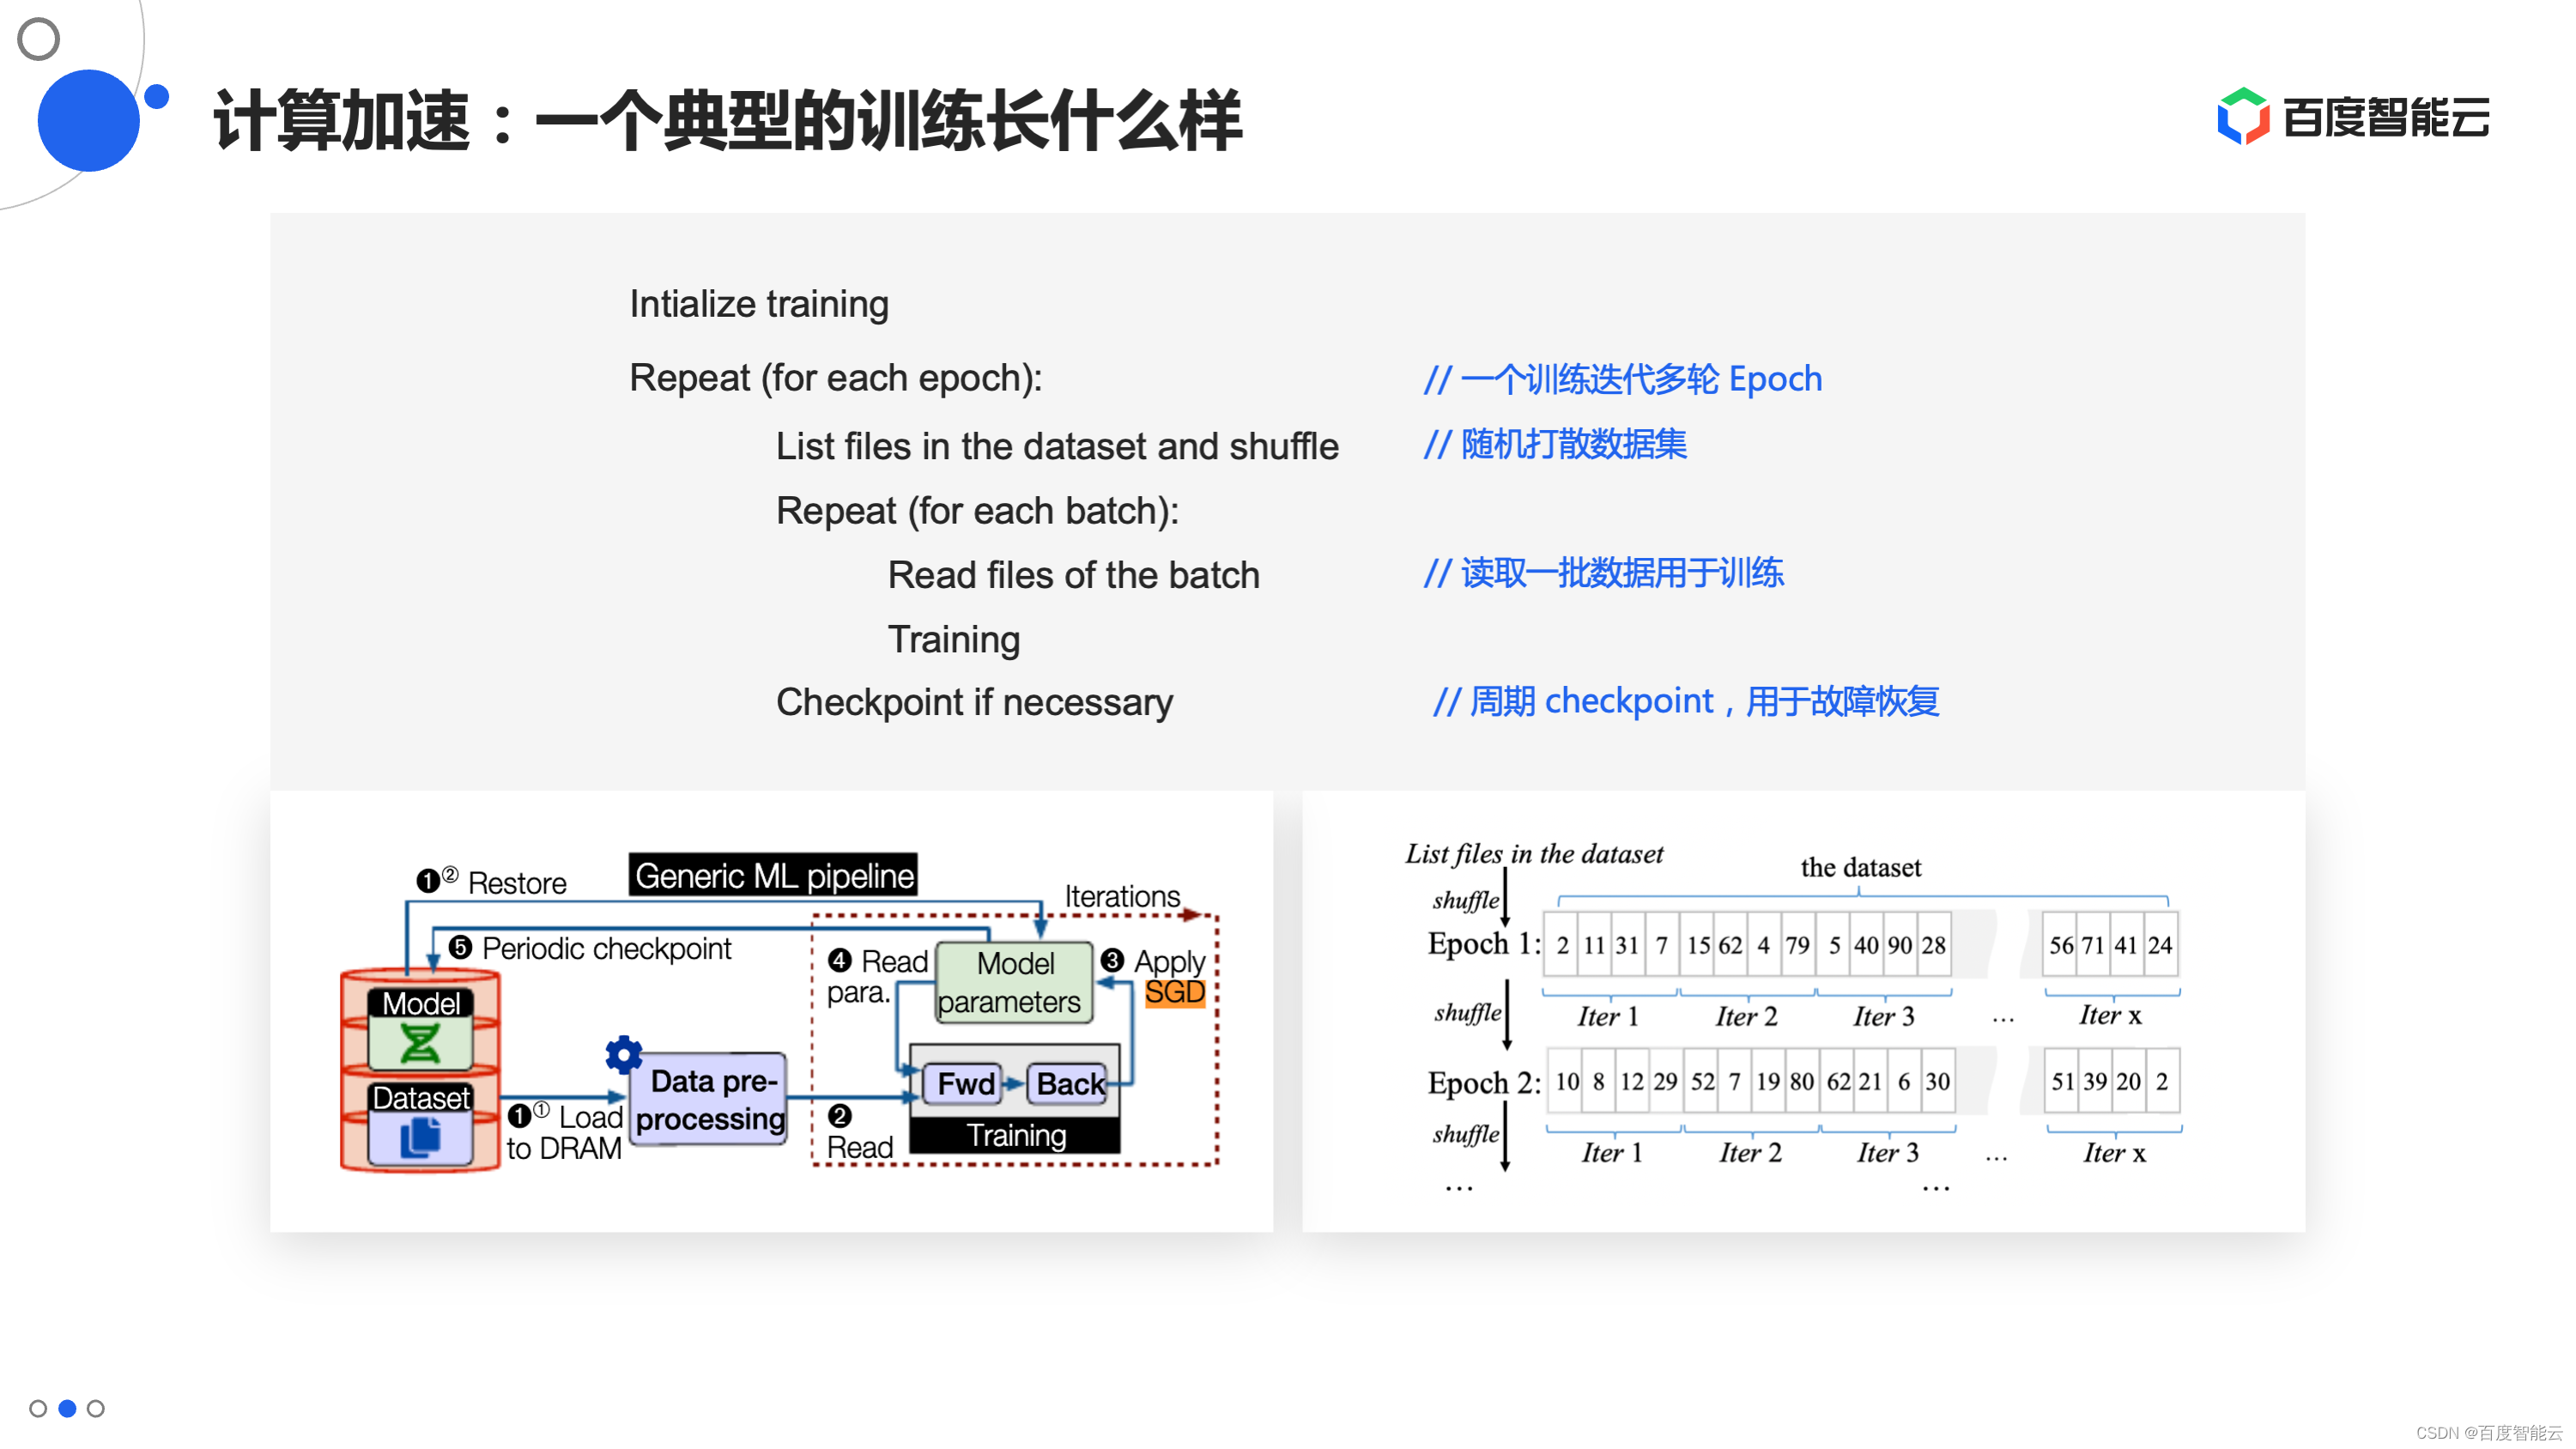Select the first slide indicator dot
Viewport: 2576px width, 1449px height.
click(x=38, y=1408)
